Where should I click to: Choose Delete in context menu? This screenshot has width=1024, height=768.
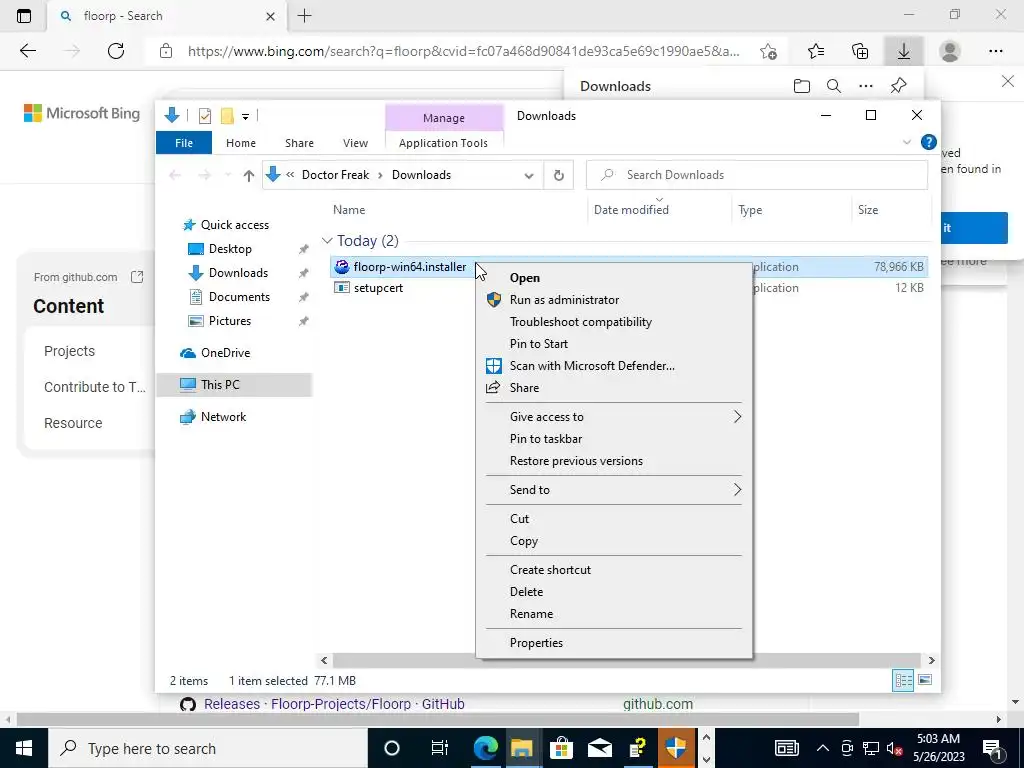pyautogui.click(x=613, y=592)
